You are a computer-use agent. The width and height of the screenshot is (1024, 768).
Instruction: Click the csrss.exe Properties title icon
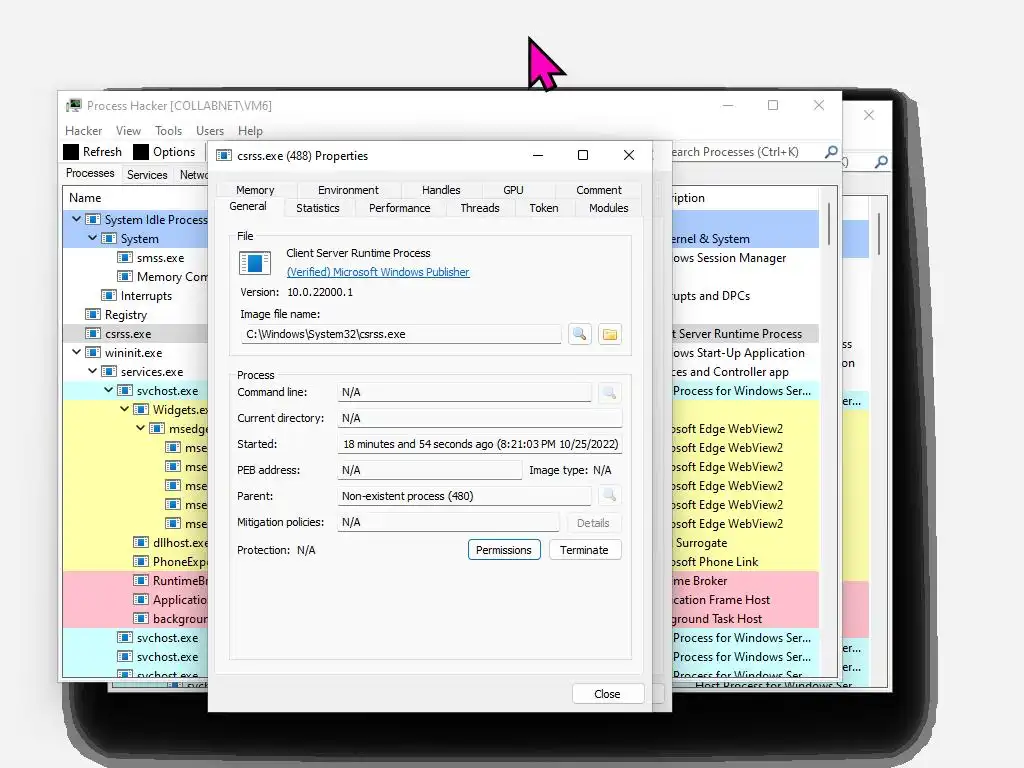(224, 155)
